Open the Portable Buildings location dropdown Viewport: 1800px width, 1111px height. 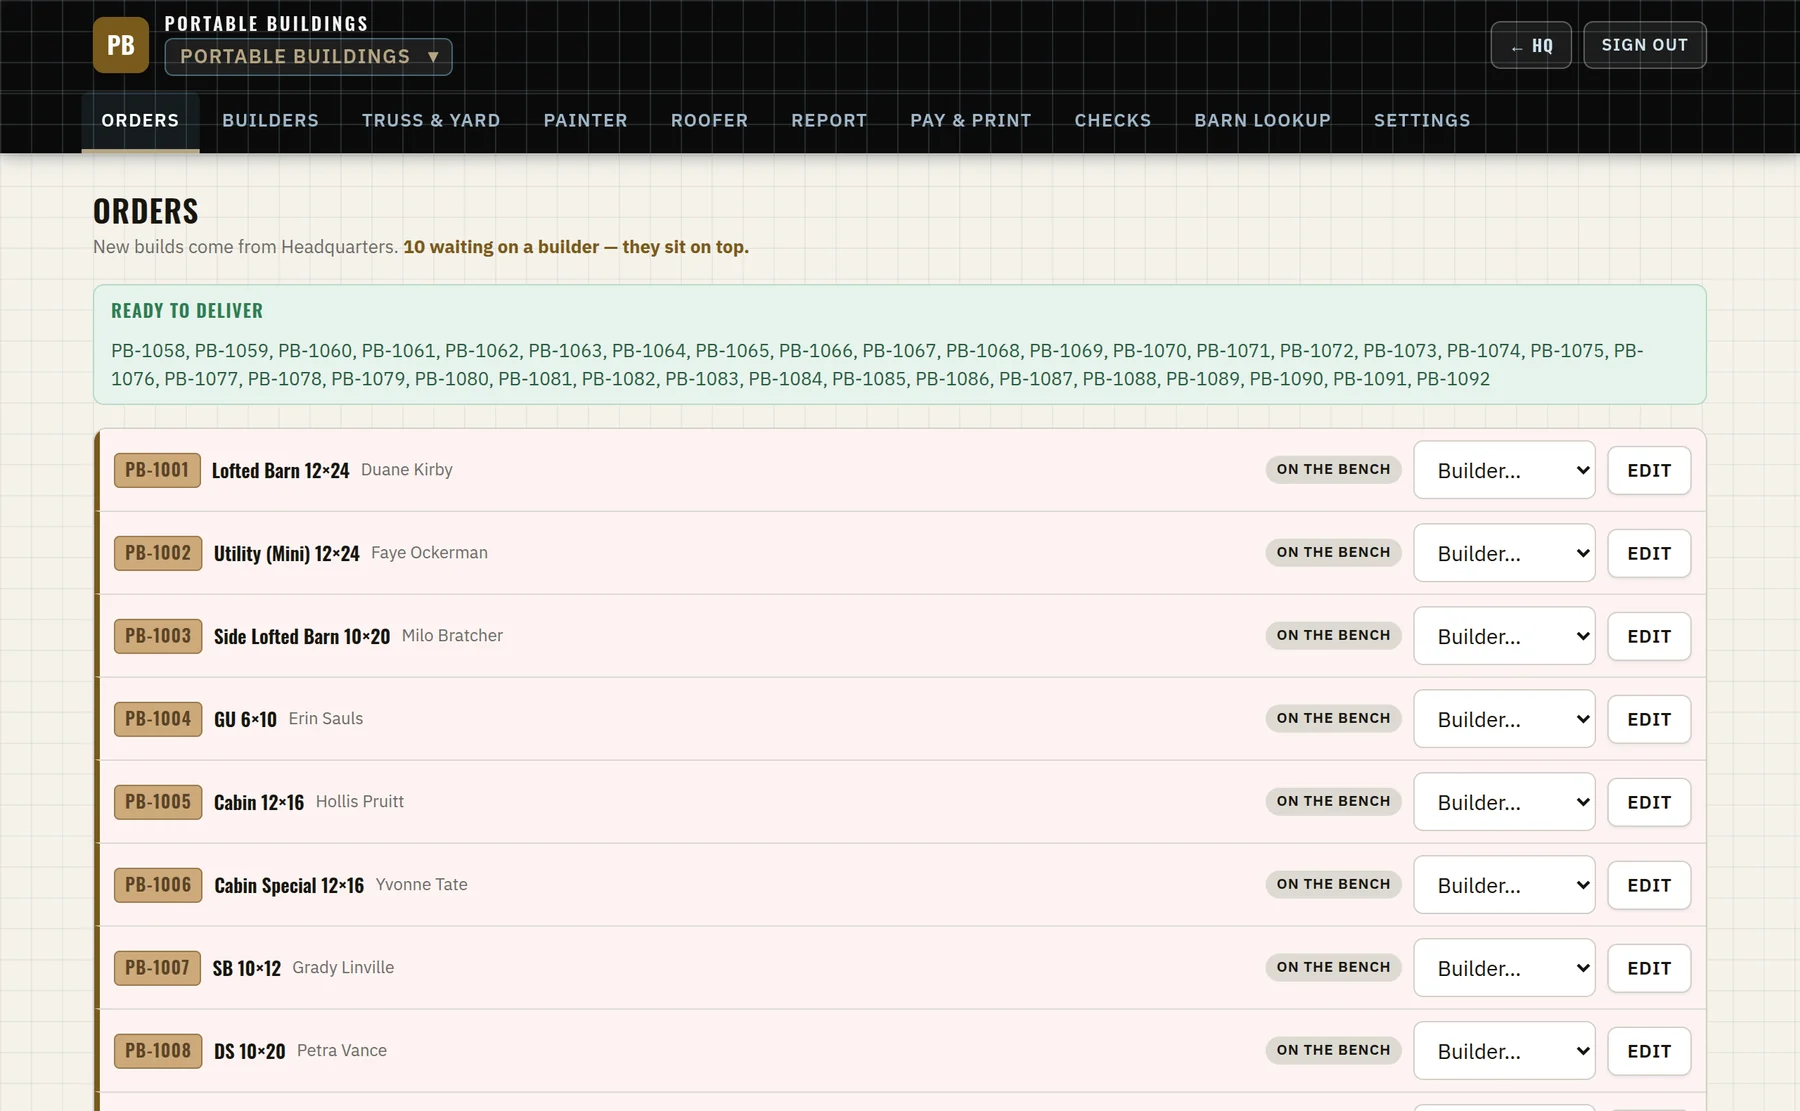click(308, 57)
